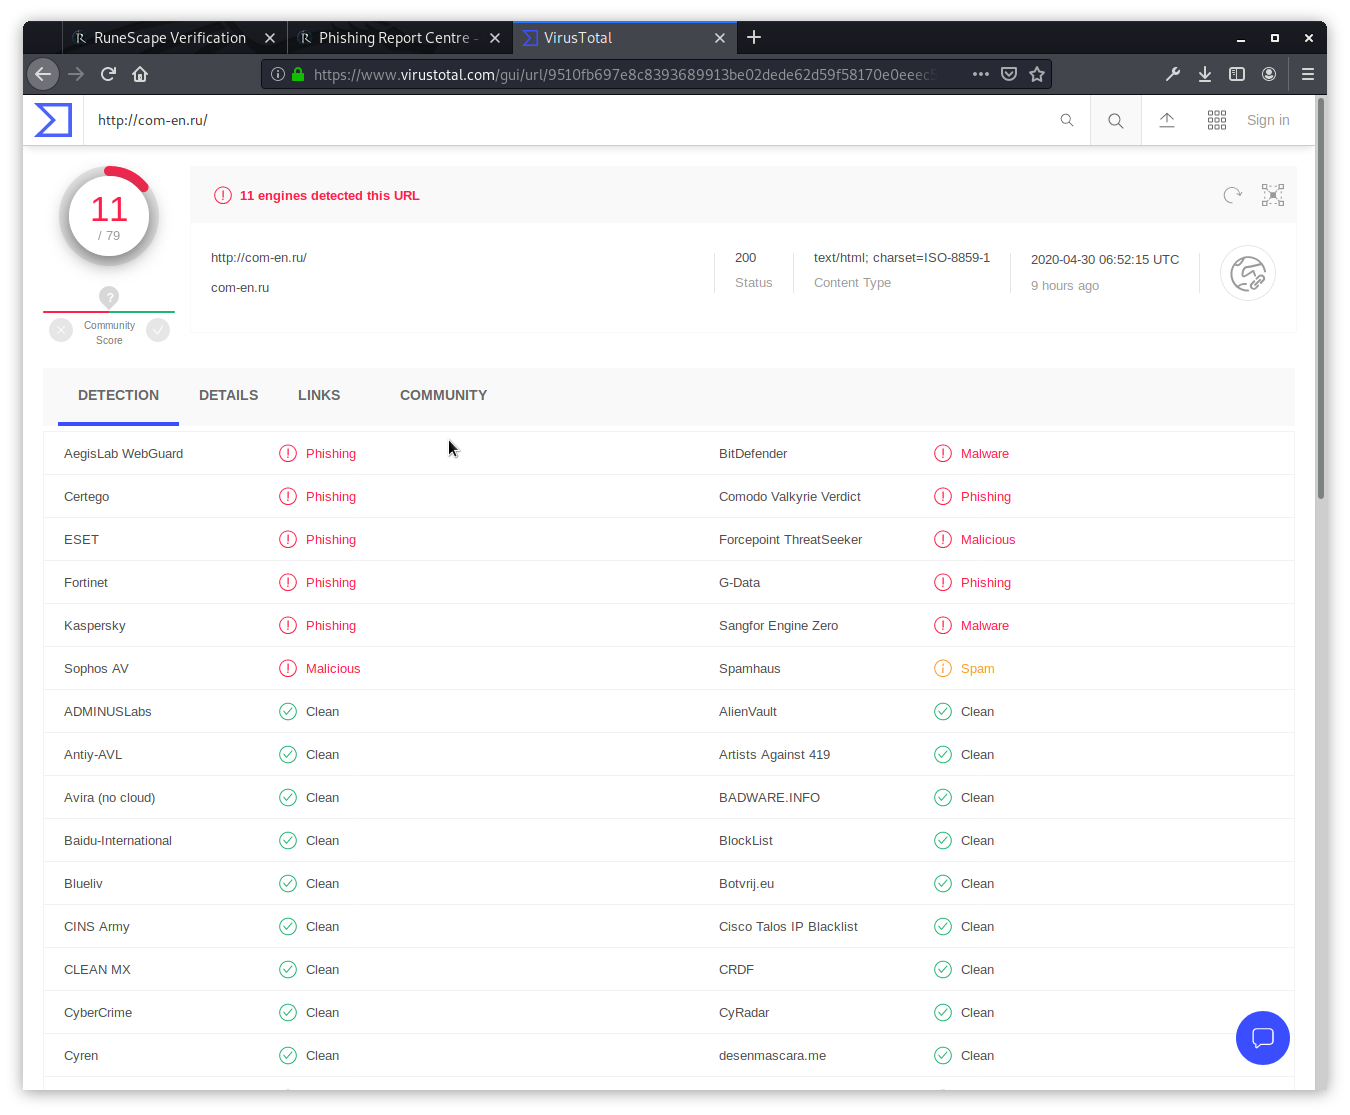Click the community score question mark marker

109,297
